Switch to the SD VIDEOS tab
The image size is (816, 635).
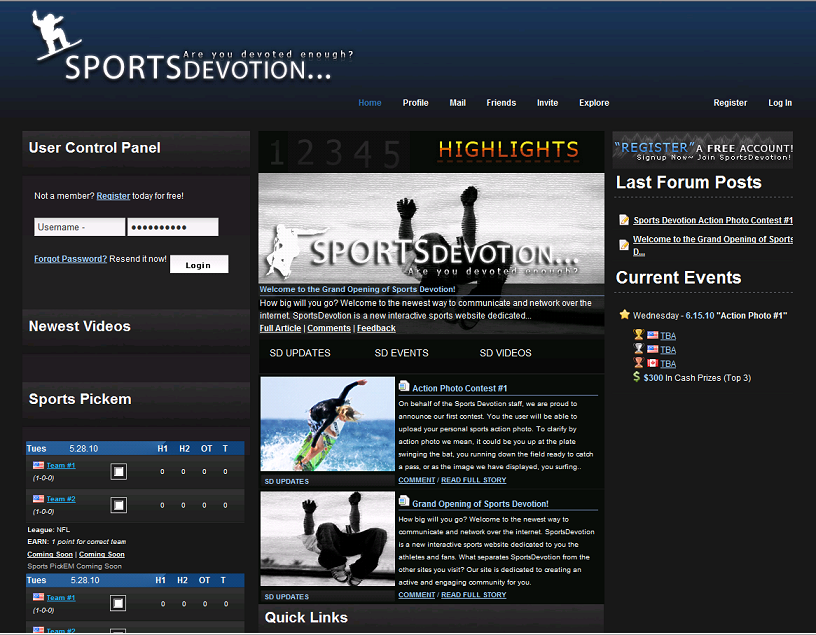tap(505, 353)
